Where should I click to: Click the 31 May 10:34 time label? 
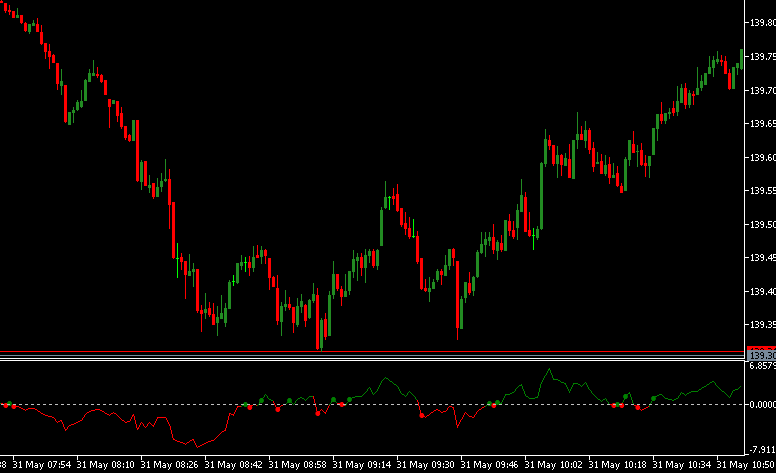(681, 465)
